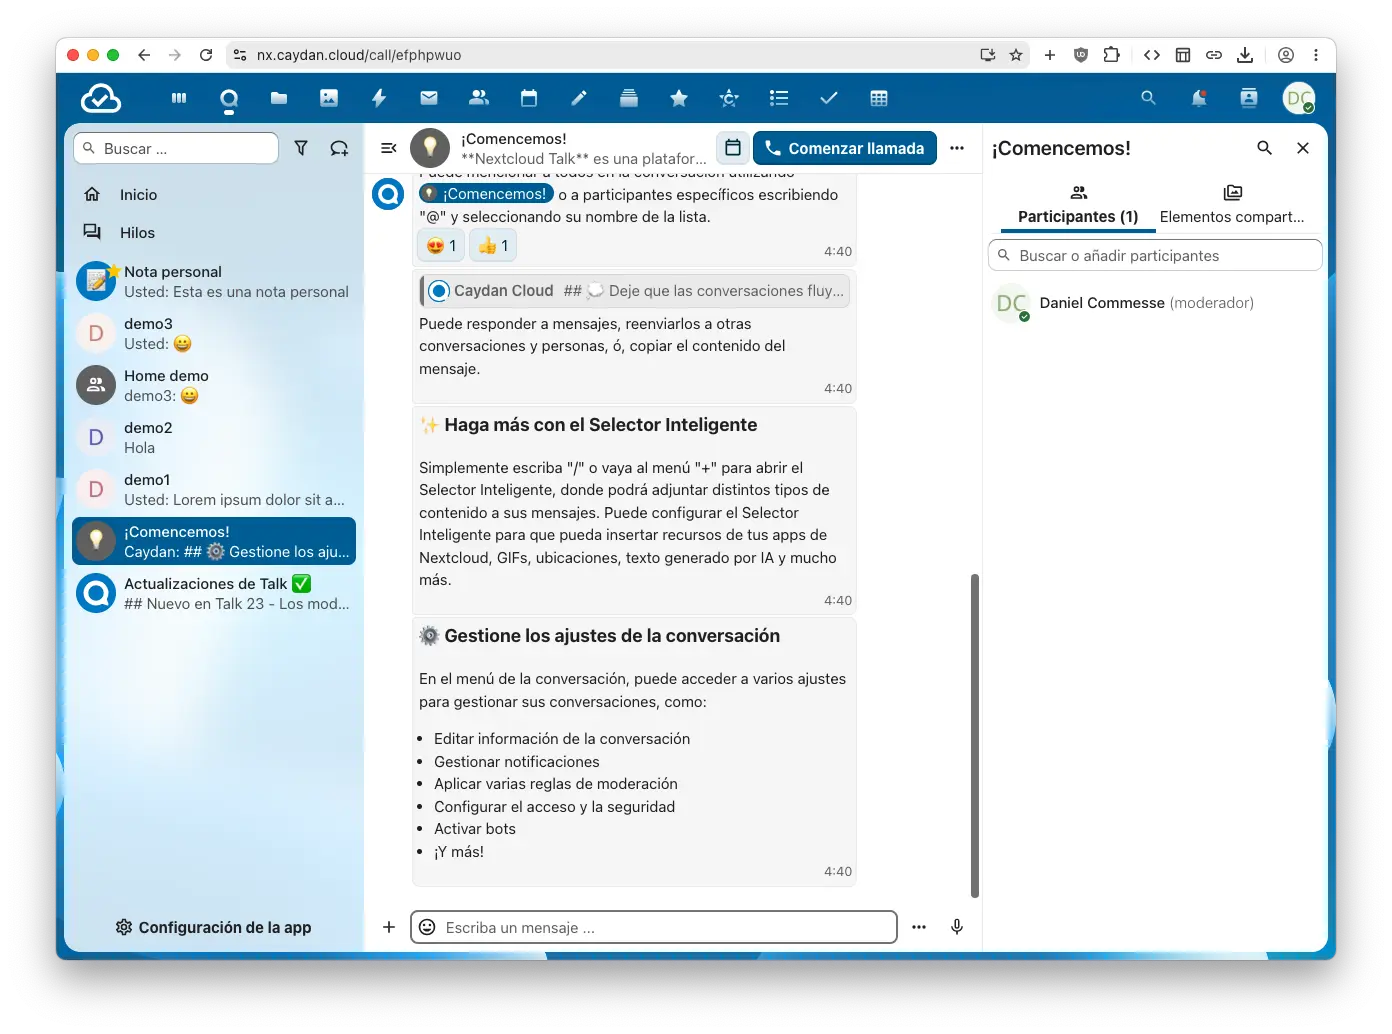This screenshot has width=1392, height=1034.
Task: Focus the Buscar o añadir participantes field
Action: point(1155,255)
